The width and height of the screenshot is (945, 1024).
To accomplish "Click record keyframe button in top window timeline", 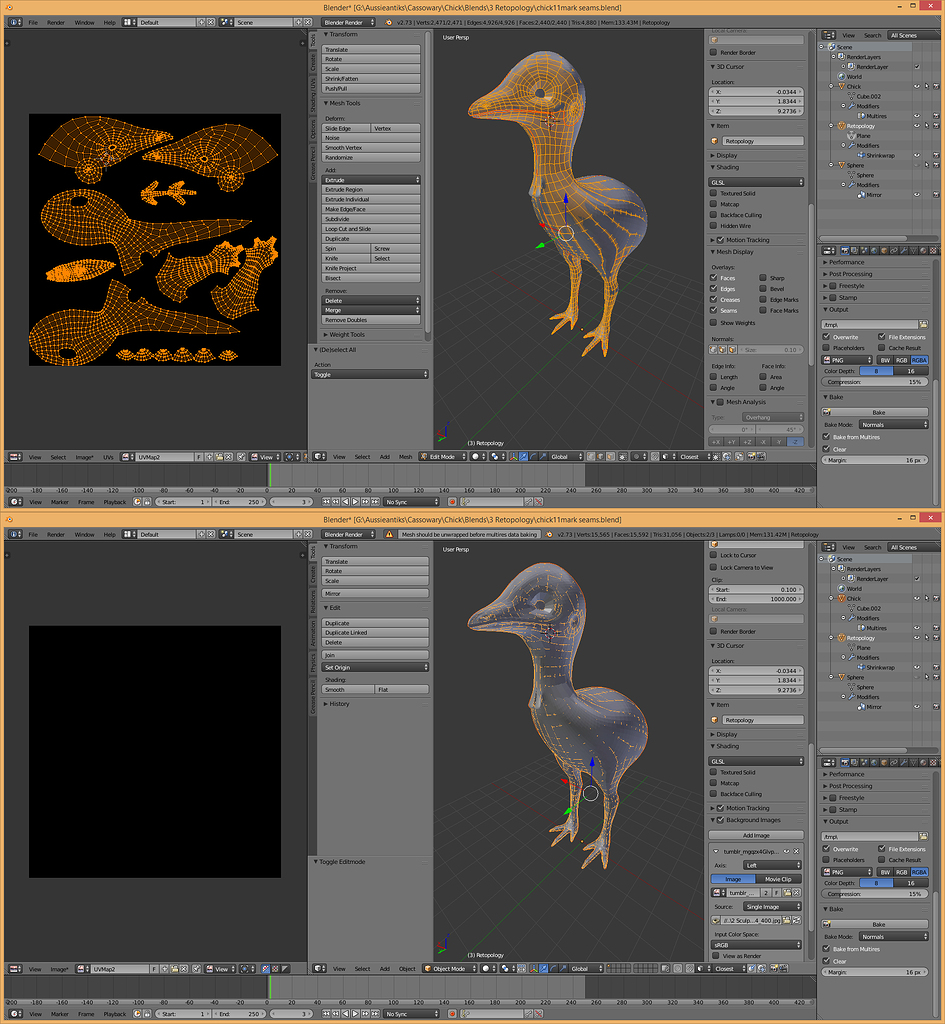I will click(451, 502).
